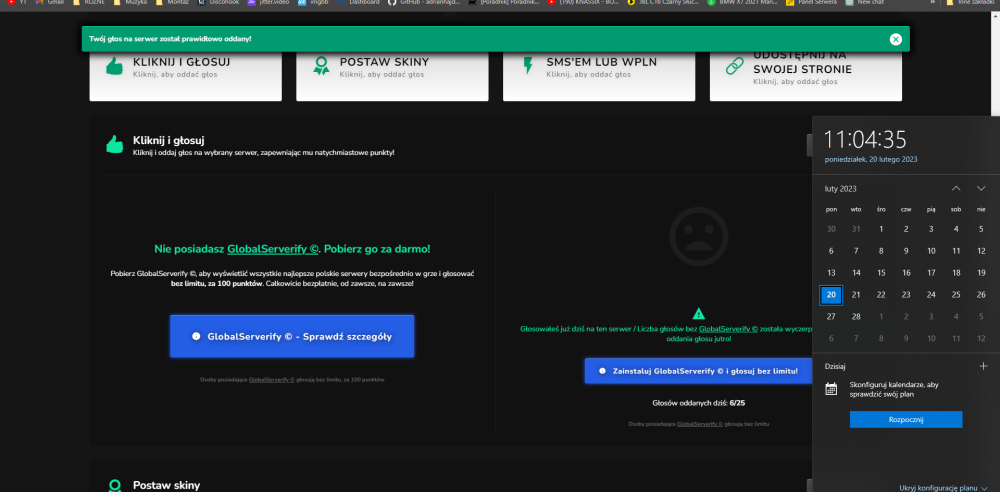Open the Muzyka bookmarks folder
1000x492 pixels.
pyautogui.click(x=132, y=3)
